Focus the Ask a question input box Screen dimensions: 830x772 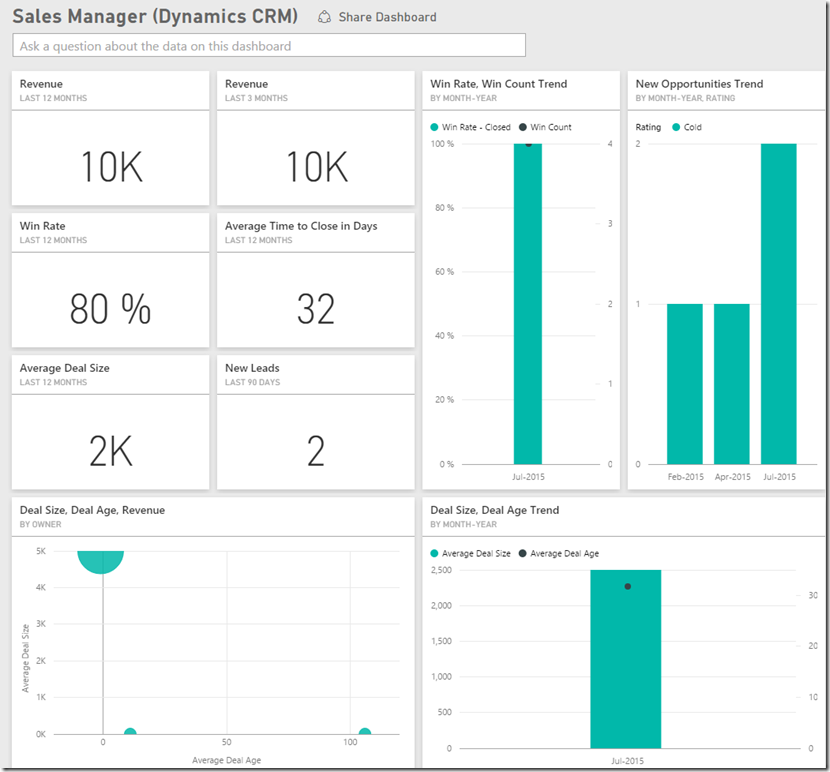269,46
